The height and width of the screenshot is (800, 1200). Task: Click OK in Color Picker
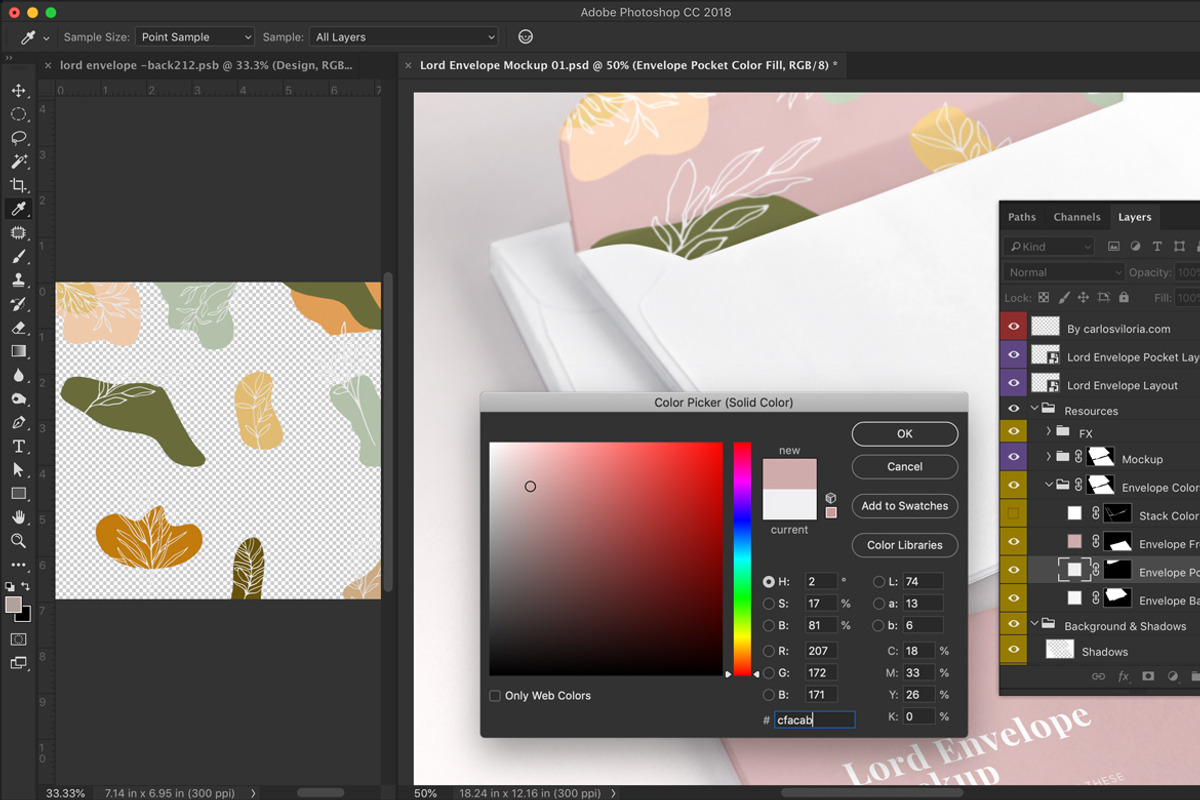coord(905,434)
